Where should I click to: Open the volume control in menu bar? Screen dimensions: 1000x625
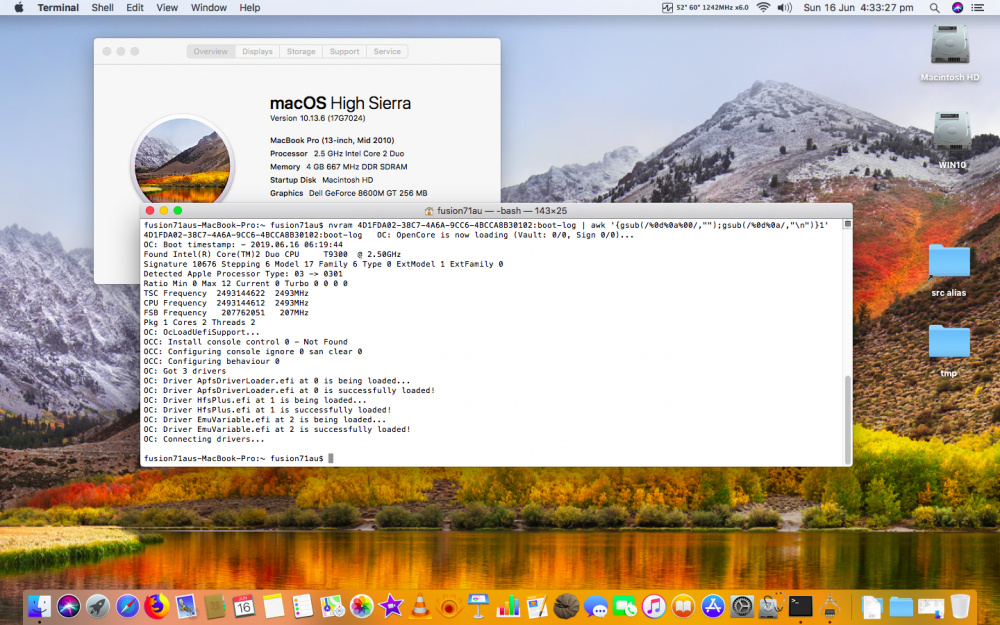(784, 8)
